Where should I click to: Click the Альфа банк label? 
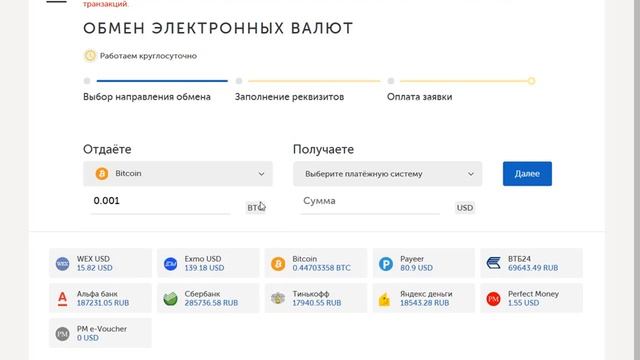point(97,294)
